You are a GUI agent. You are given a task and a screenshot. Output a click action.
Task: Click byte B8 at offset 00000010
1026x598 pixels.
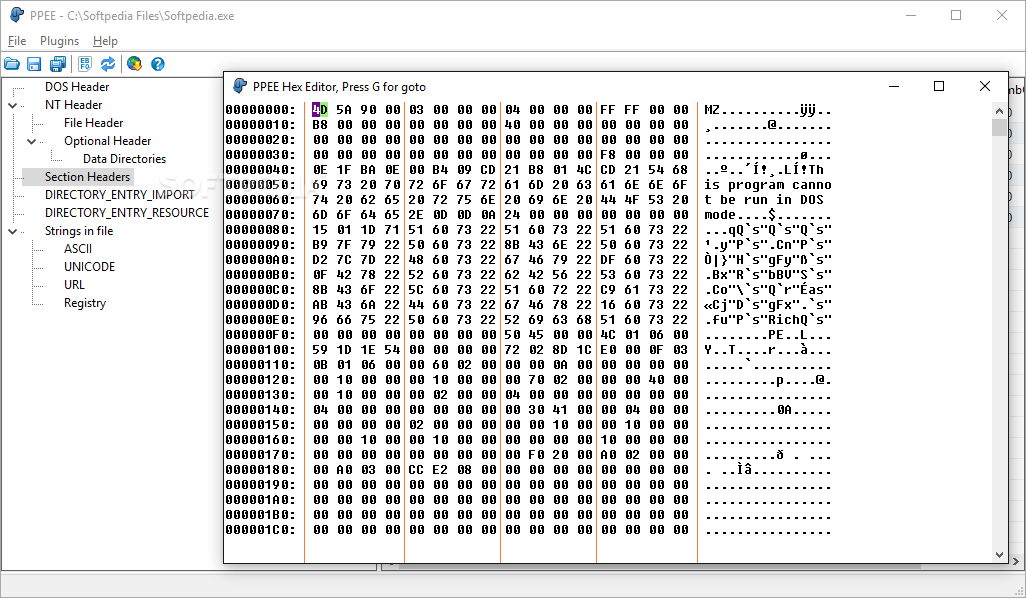click(320, 125)
